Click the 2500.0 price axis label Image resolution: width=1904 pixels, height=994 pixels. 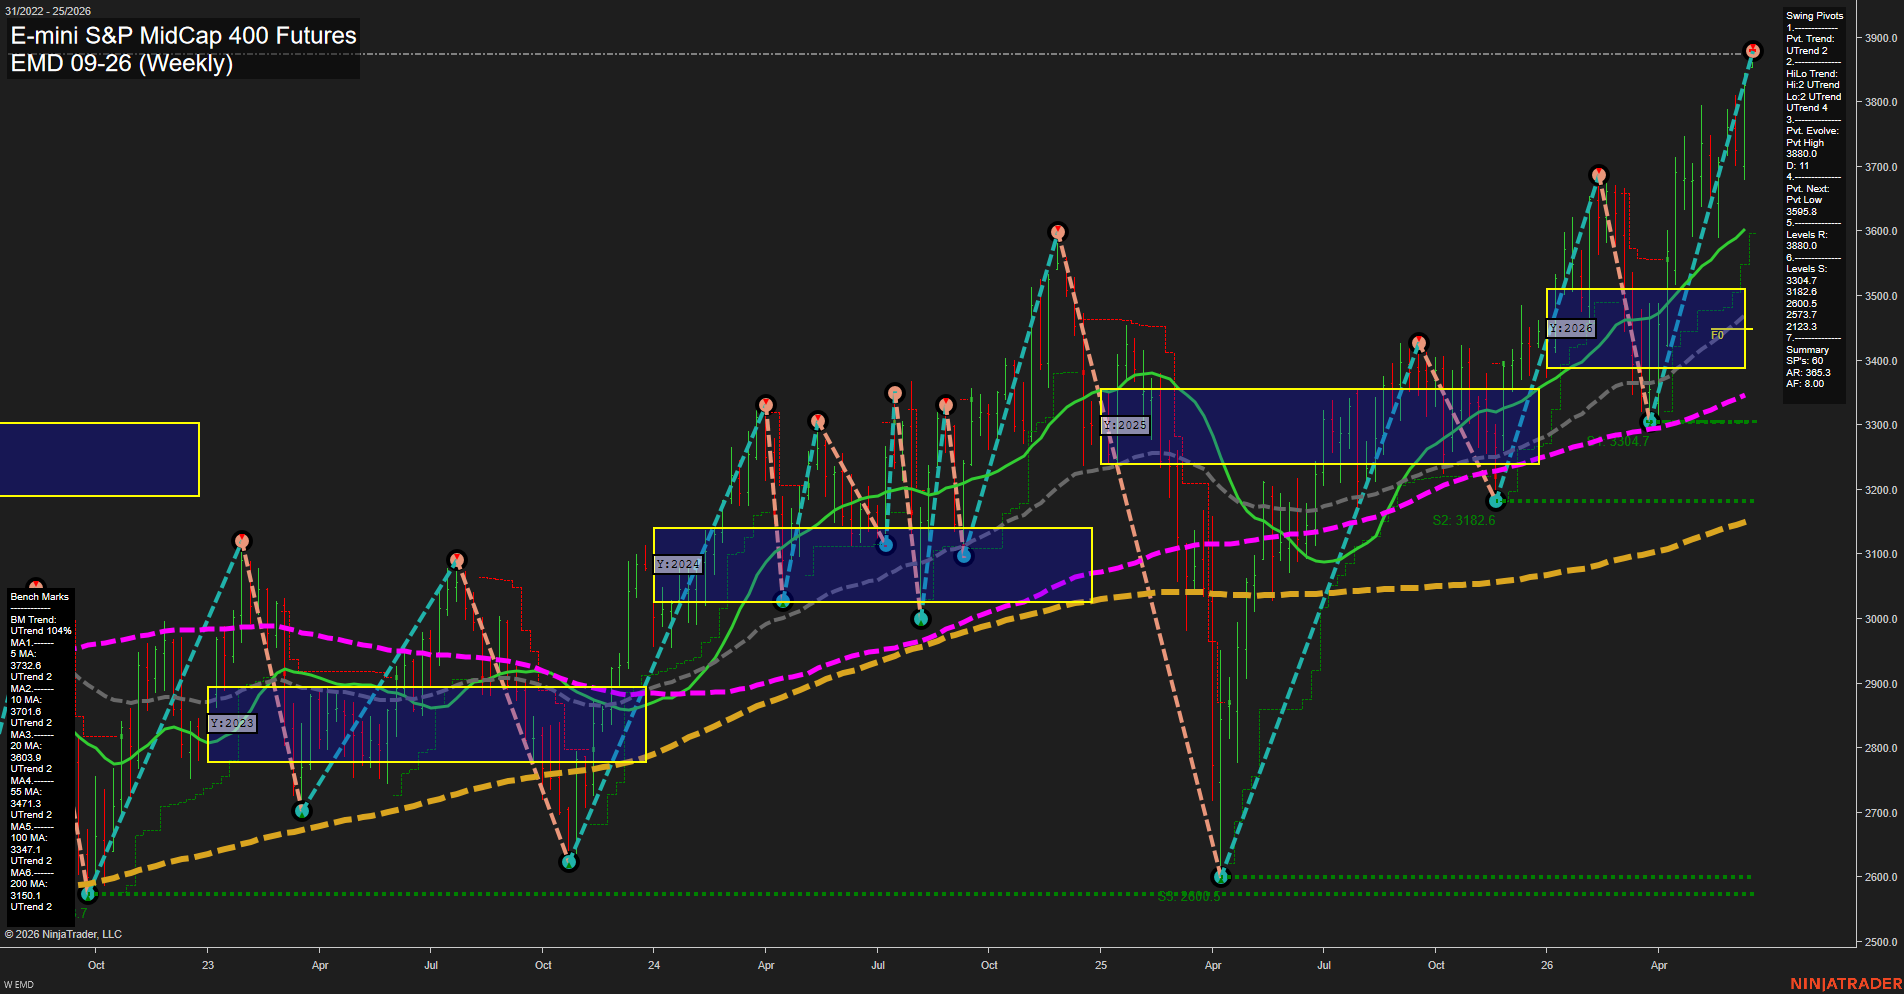(x=1880, y=942)
